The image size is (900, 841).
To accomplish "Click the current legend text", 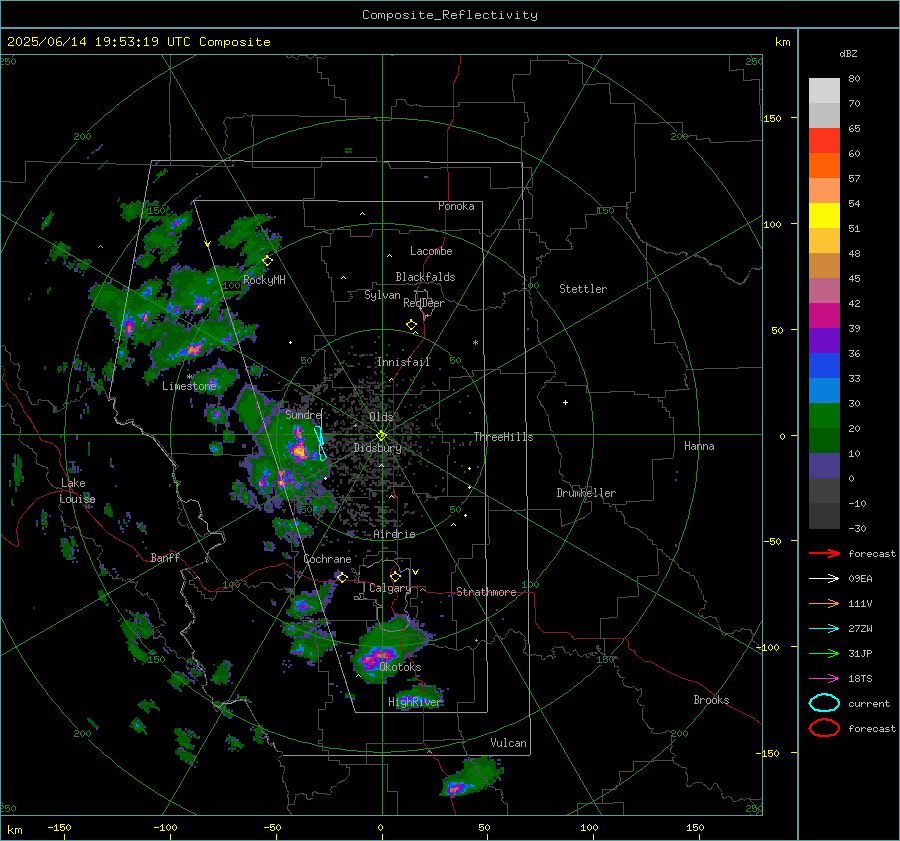I will [869, 703].
